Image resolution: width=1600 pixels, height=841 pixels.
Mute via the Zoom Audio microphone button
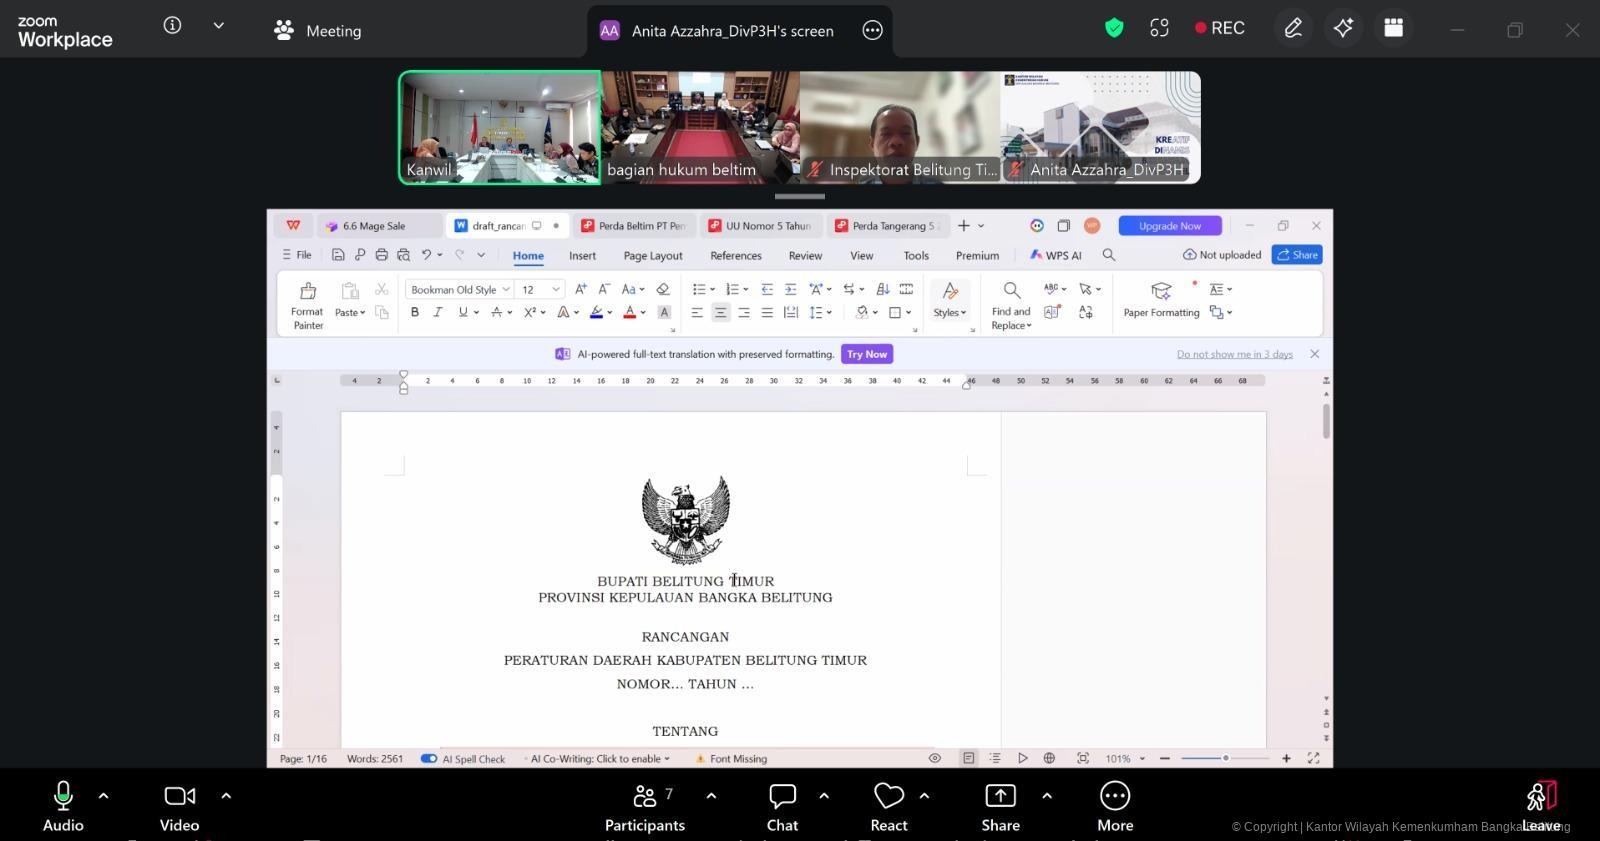pyautogui.click(x=62, y=807)
